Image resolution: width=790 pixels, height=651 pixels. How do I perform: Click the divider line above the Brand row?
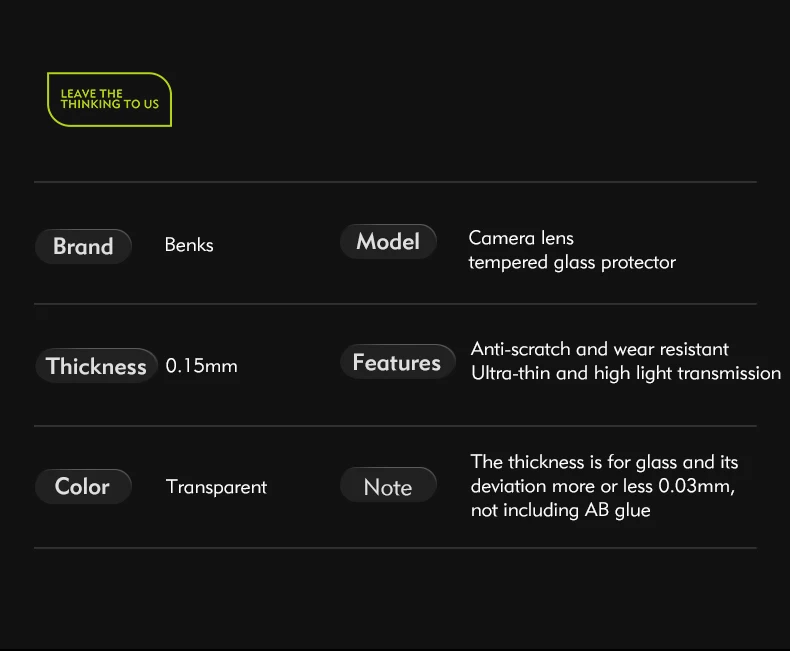click(395, 182)
